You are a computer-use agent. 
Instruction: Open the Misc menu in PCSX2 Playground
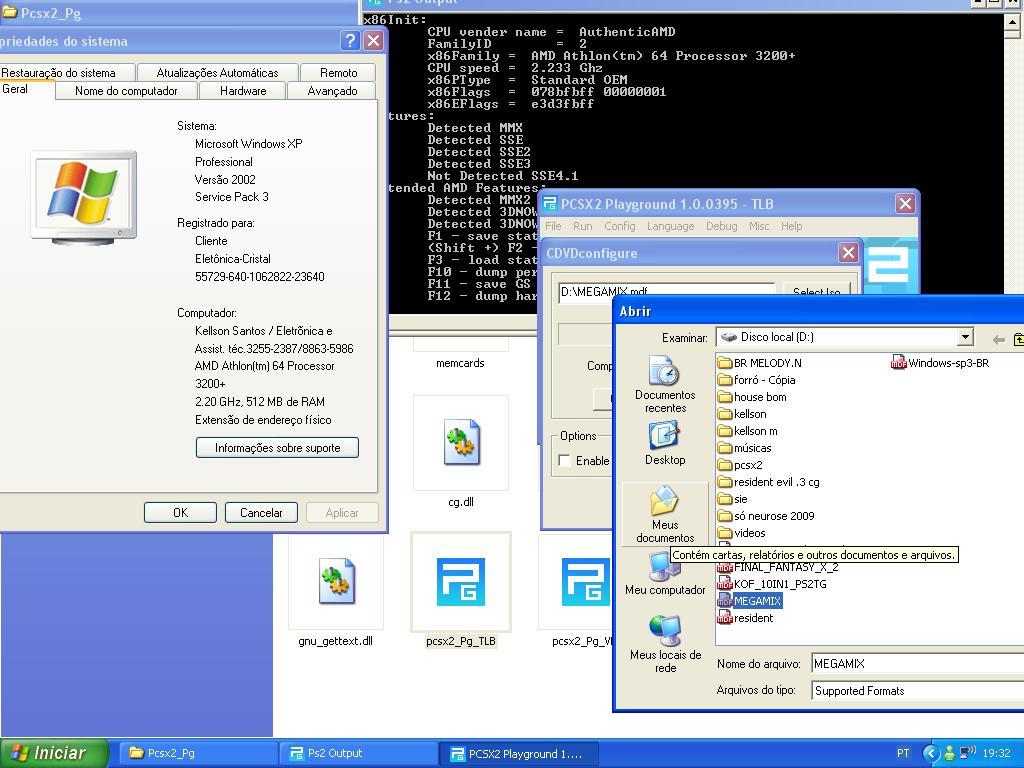point(759,226)
